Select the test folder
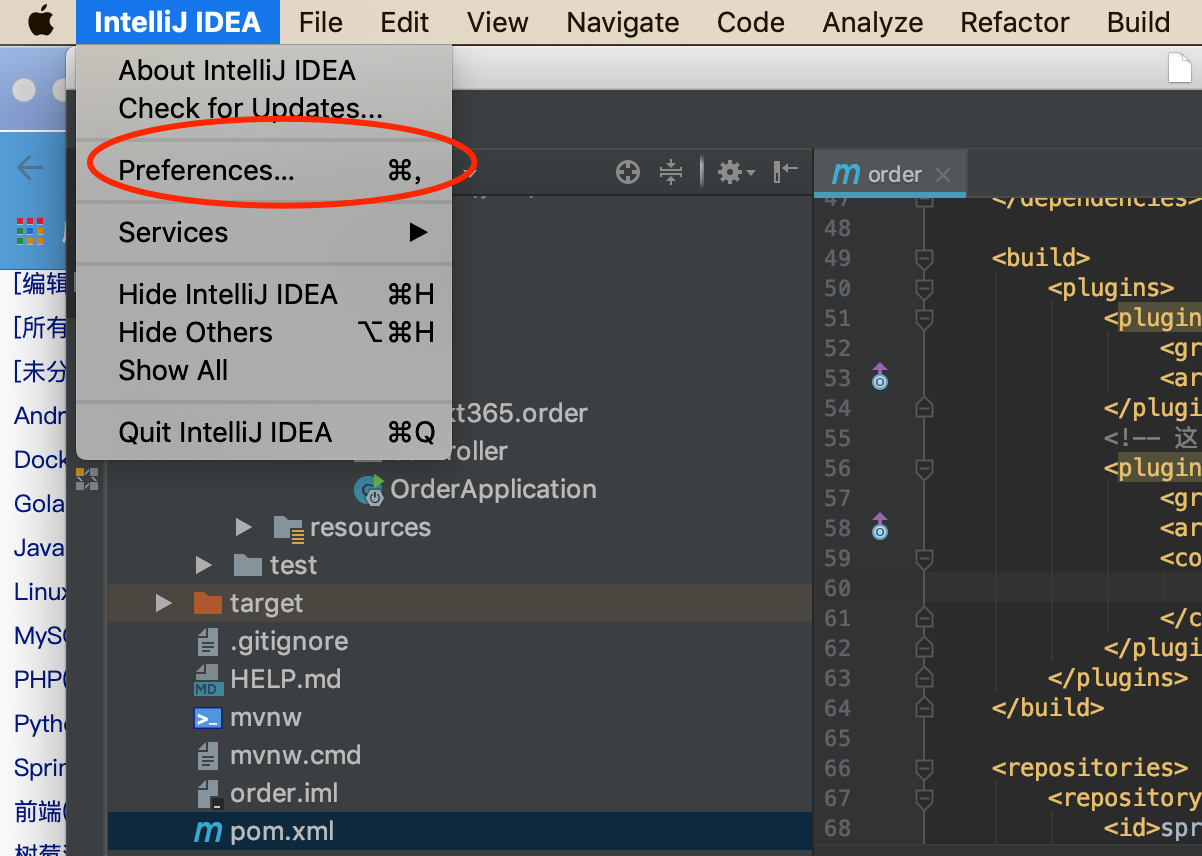Screen dimensions: 1202x856 (x=293, y=566)
